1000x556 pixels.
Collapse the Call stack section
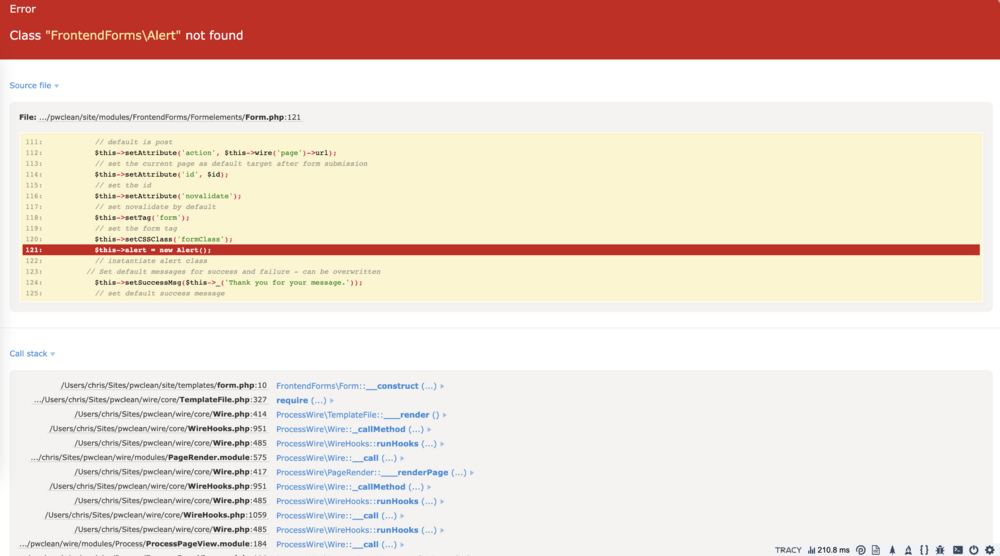click(32, 354)
